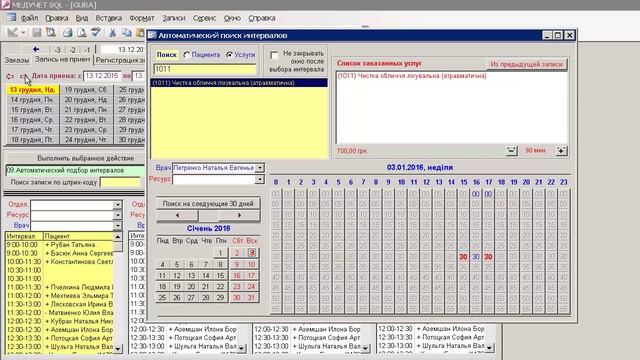Select service (1011) Чистка обличчя in results list
Screen dimensions: 640x360
[239, 83]
